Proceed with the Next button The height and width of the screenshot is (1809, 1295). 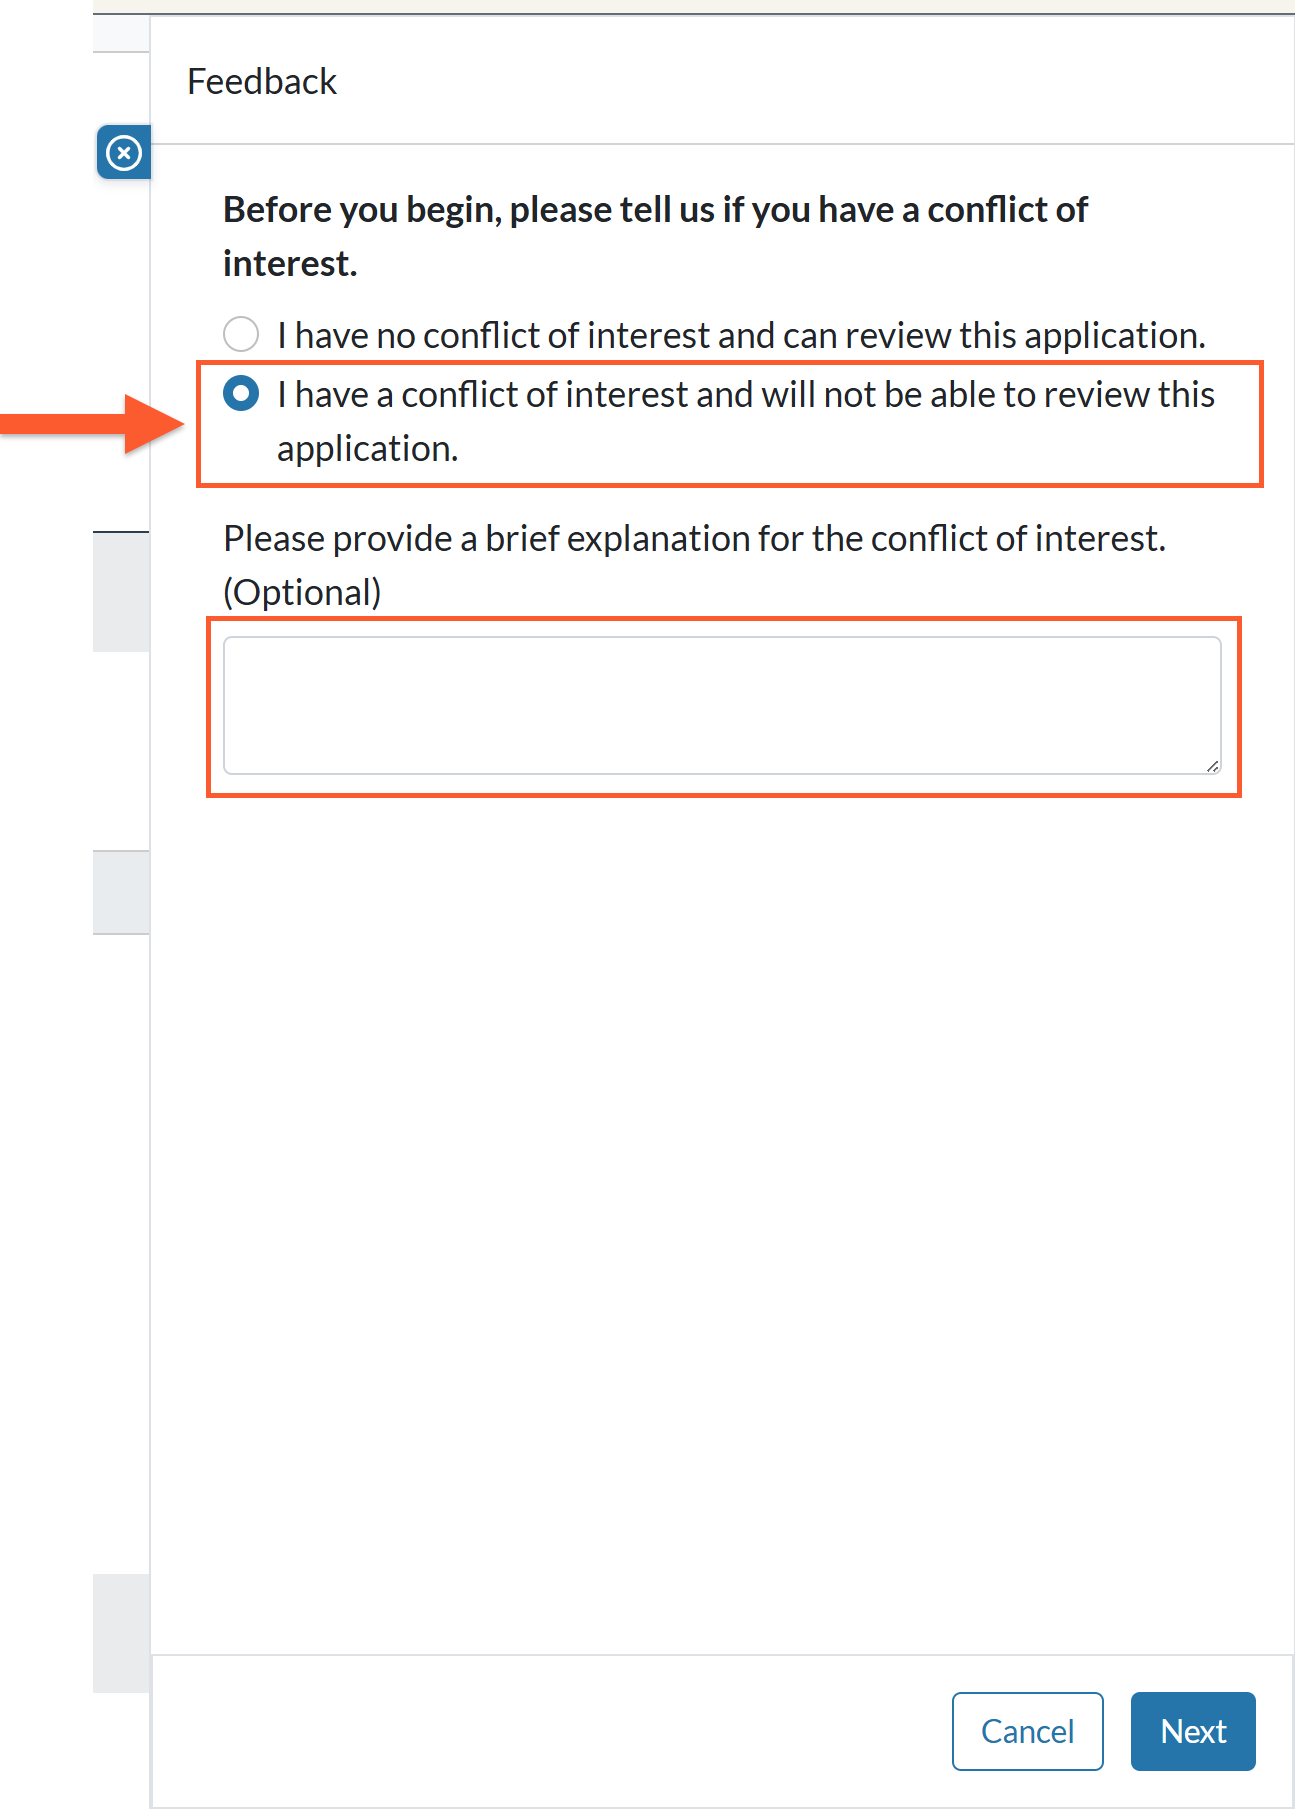tap(1193, 1731)
